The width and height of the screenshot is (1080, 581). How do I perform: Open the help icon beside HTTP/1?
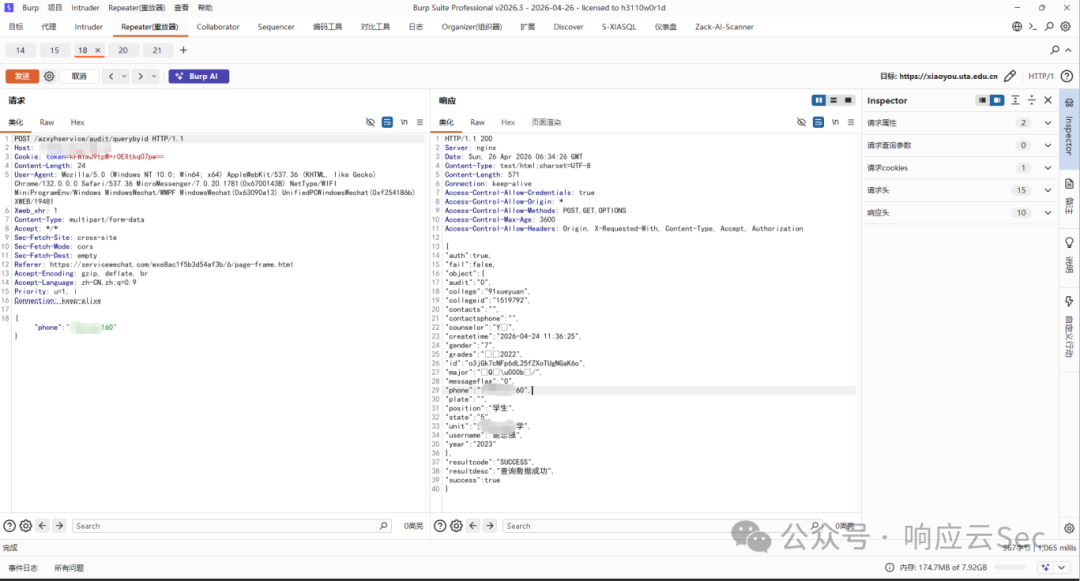(1066, 76)
